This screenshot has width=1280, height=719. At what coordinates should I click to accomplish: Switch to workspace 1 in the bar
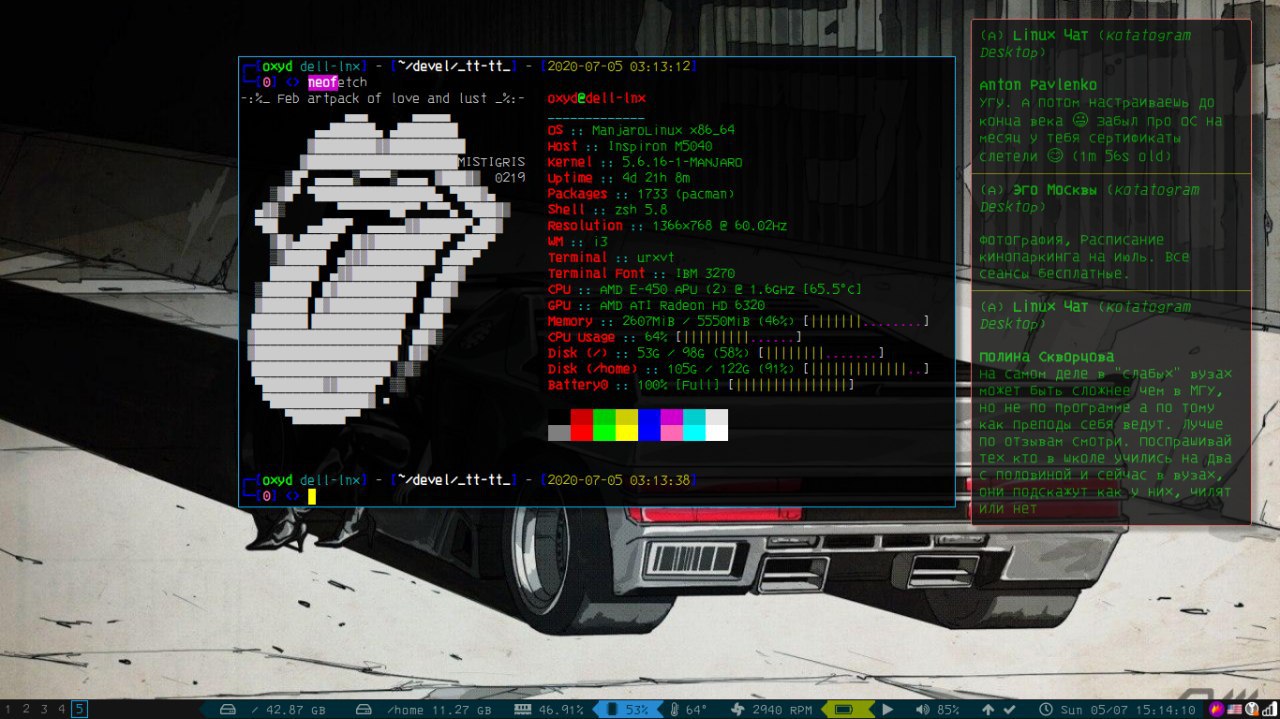(x=8, y=709)
